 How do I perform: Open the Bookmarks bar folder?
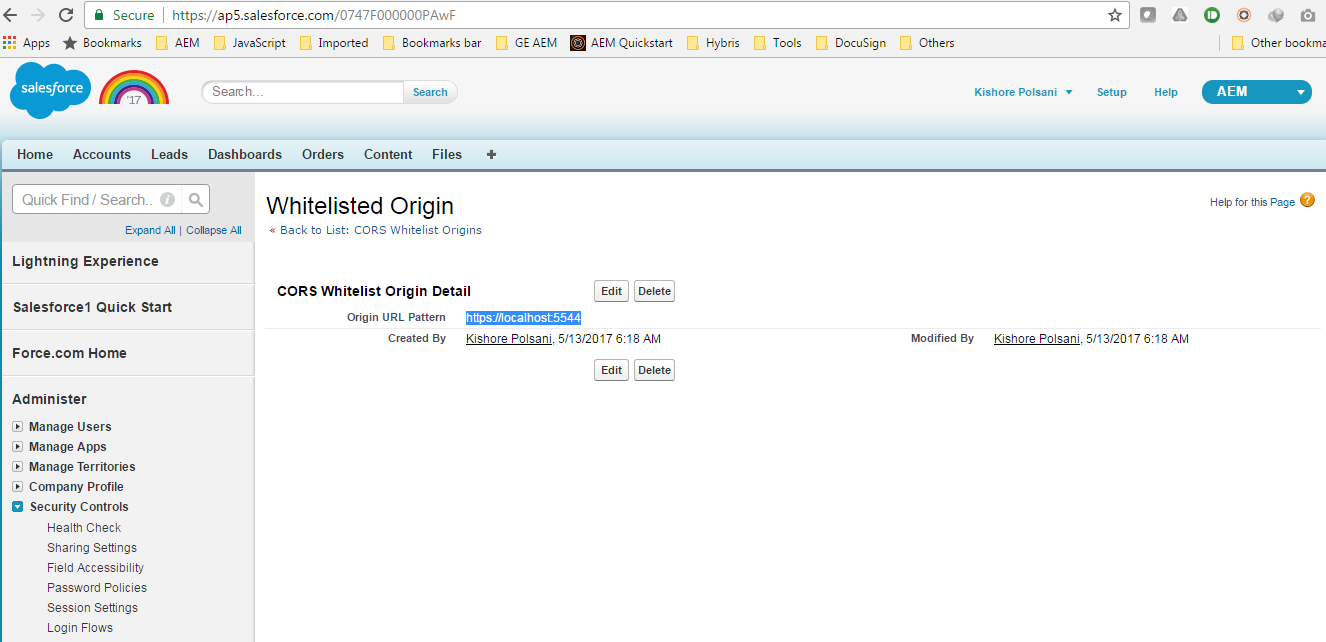[x=431, y=43]
